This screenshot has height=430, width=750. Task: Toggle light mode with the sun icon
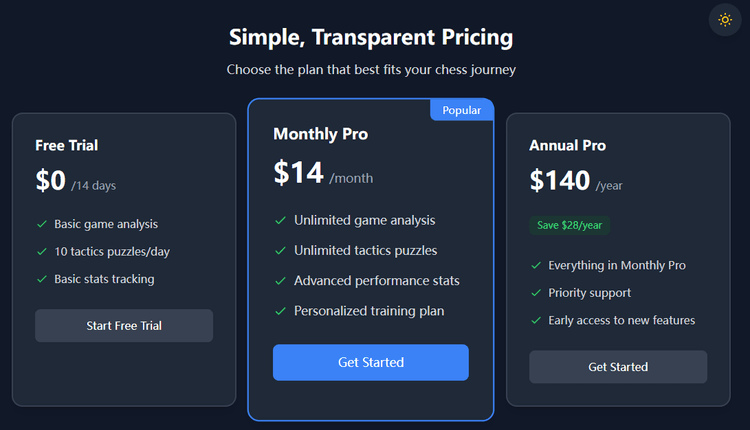(725, 20)
